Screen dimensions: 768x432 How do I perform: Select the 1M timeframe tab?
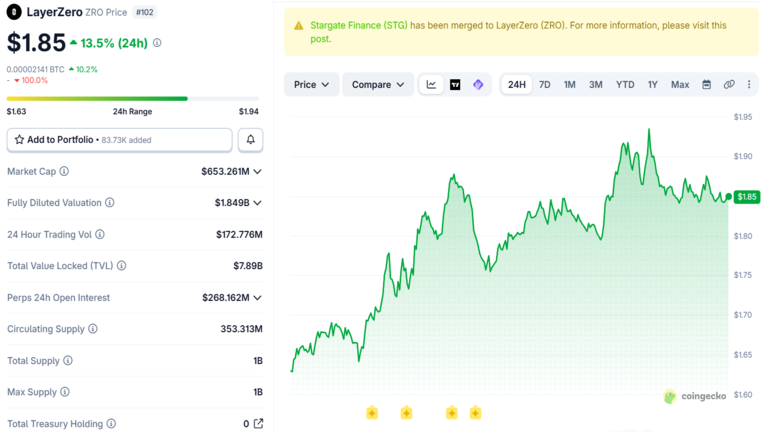pos(569,85)
